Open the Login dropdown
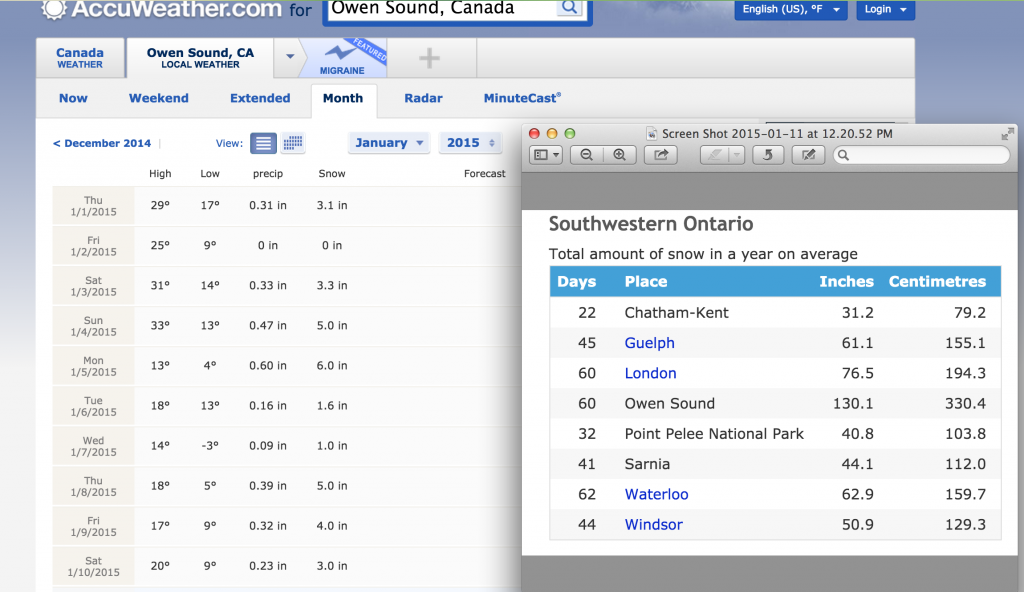1024x592 pixels. pyautogui.click(x=886, y=9)
